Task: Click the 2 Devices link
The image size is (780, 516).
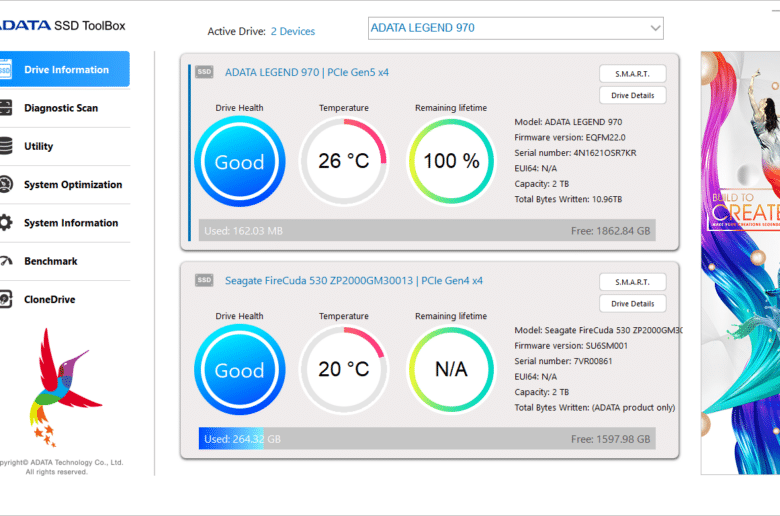Action: click(x=293, y=31)
